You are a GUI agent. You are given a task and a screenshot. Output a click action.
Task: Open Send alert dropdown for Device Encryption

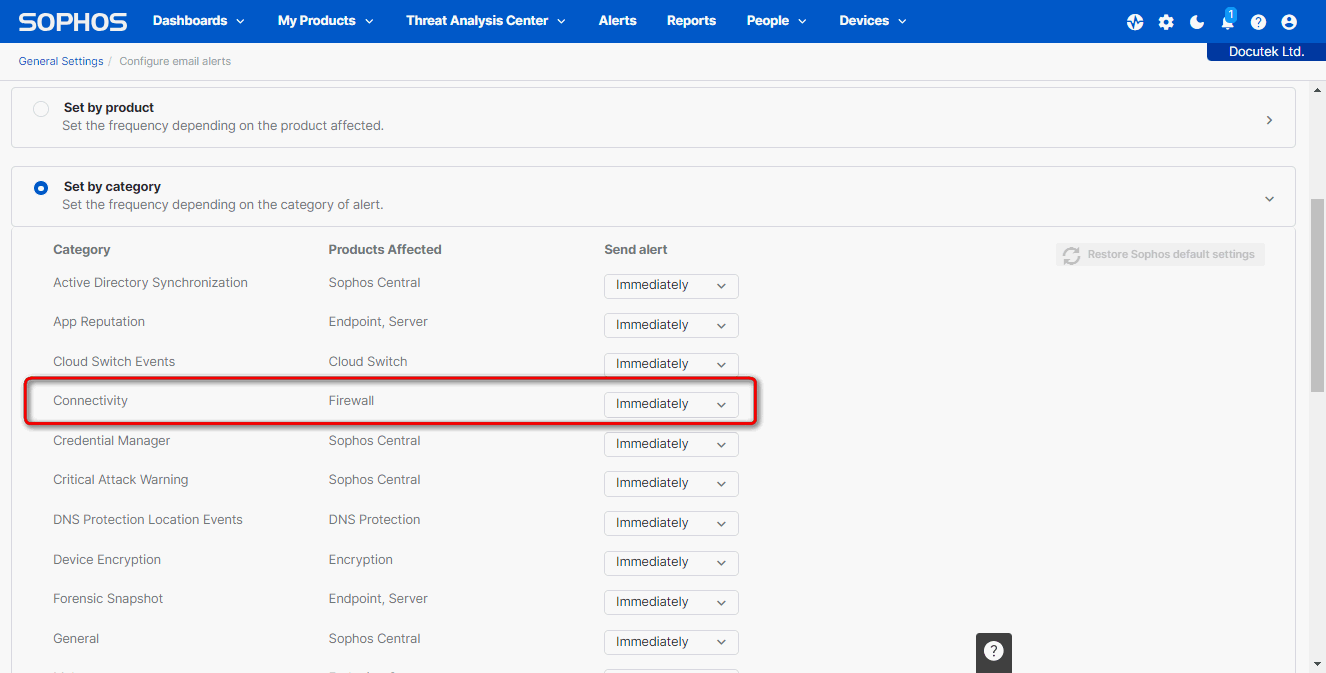click(671, 563)
